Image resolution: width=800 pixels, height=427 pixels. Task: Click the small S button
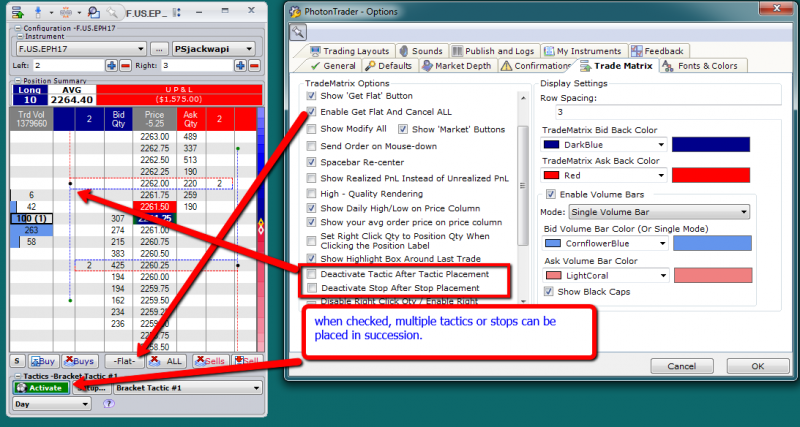click(x=17, y=361)
